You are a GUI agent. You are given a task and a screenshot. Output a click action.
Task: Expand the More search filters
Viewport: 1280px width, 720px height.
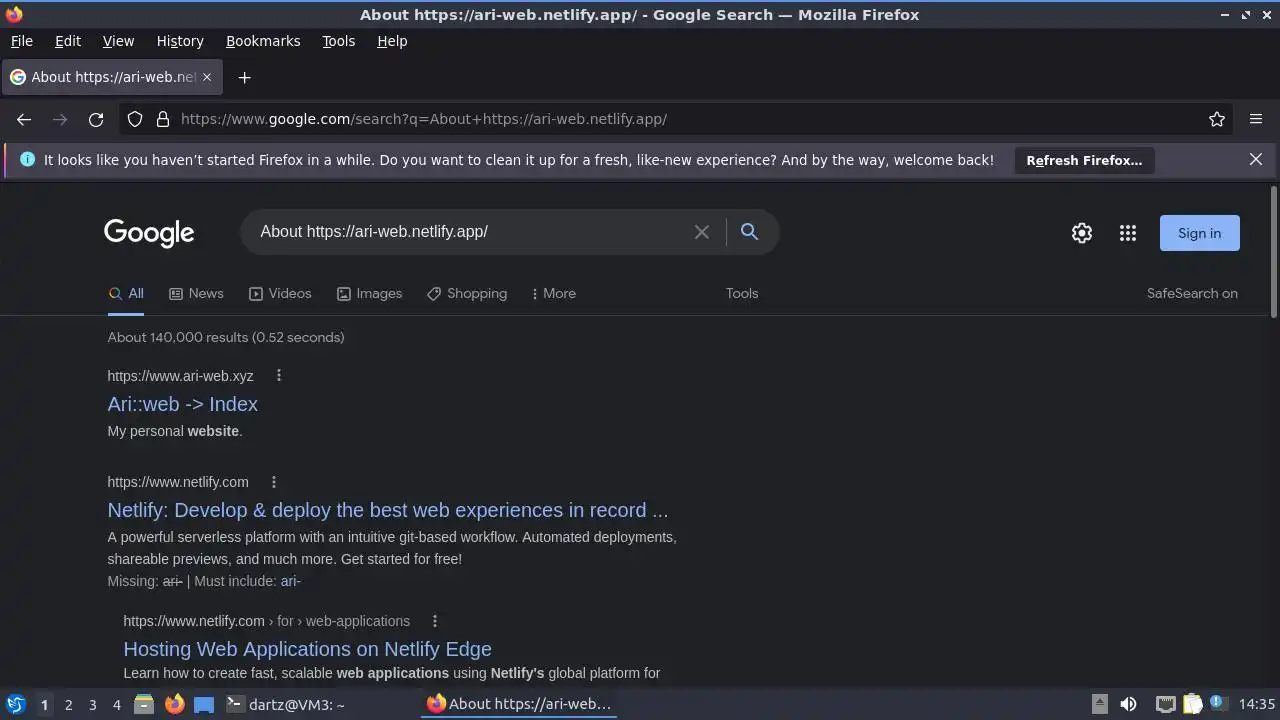point(553,293)
